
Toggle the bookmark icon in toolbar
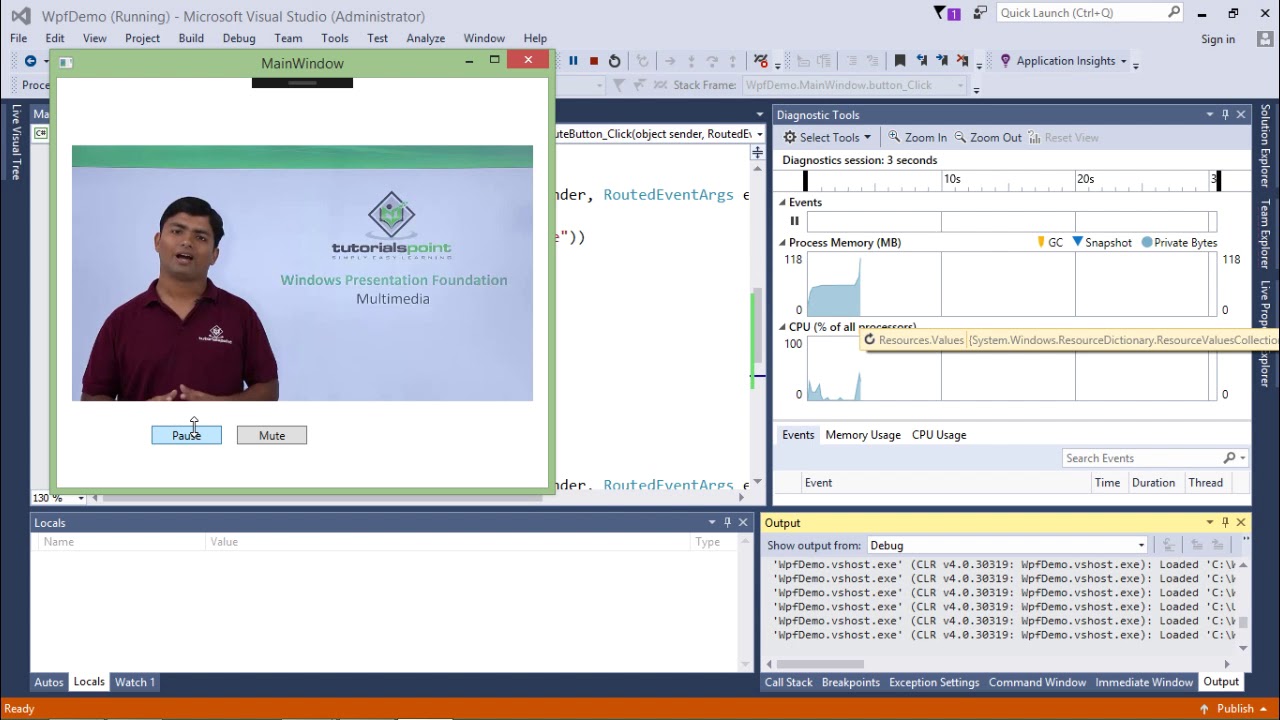(x=900, y=61)
